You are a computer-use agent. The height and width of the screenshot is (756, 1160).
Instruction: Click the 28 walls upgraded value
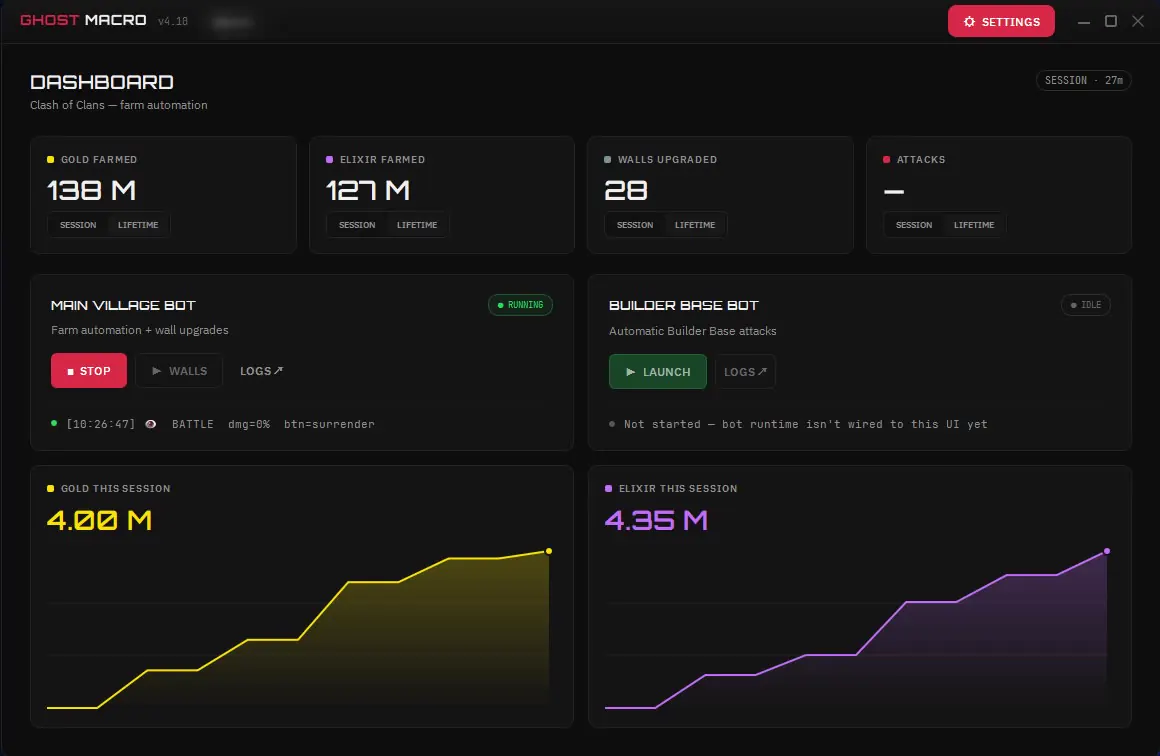626,190
